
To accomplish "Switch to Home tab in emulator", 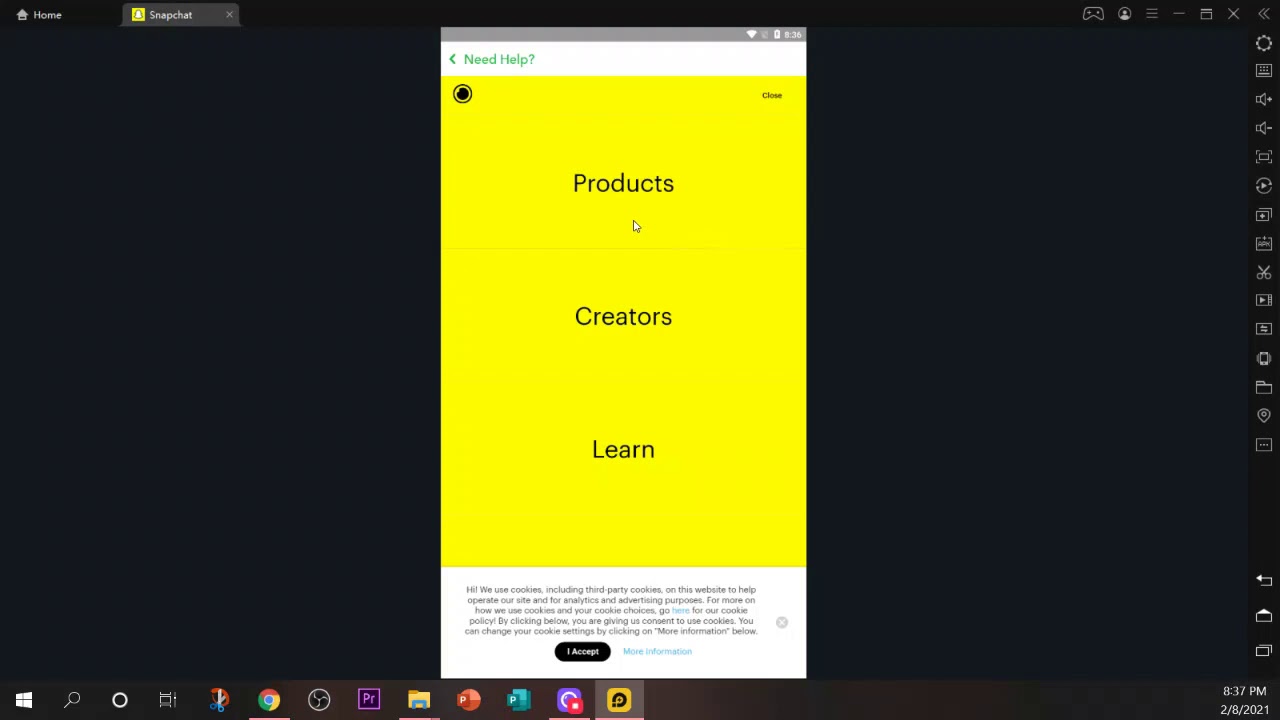I will coord(39,15).
